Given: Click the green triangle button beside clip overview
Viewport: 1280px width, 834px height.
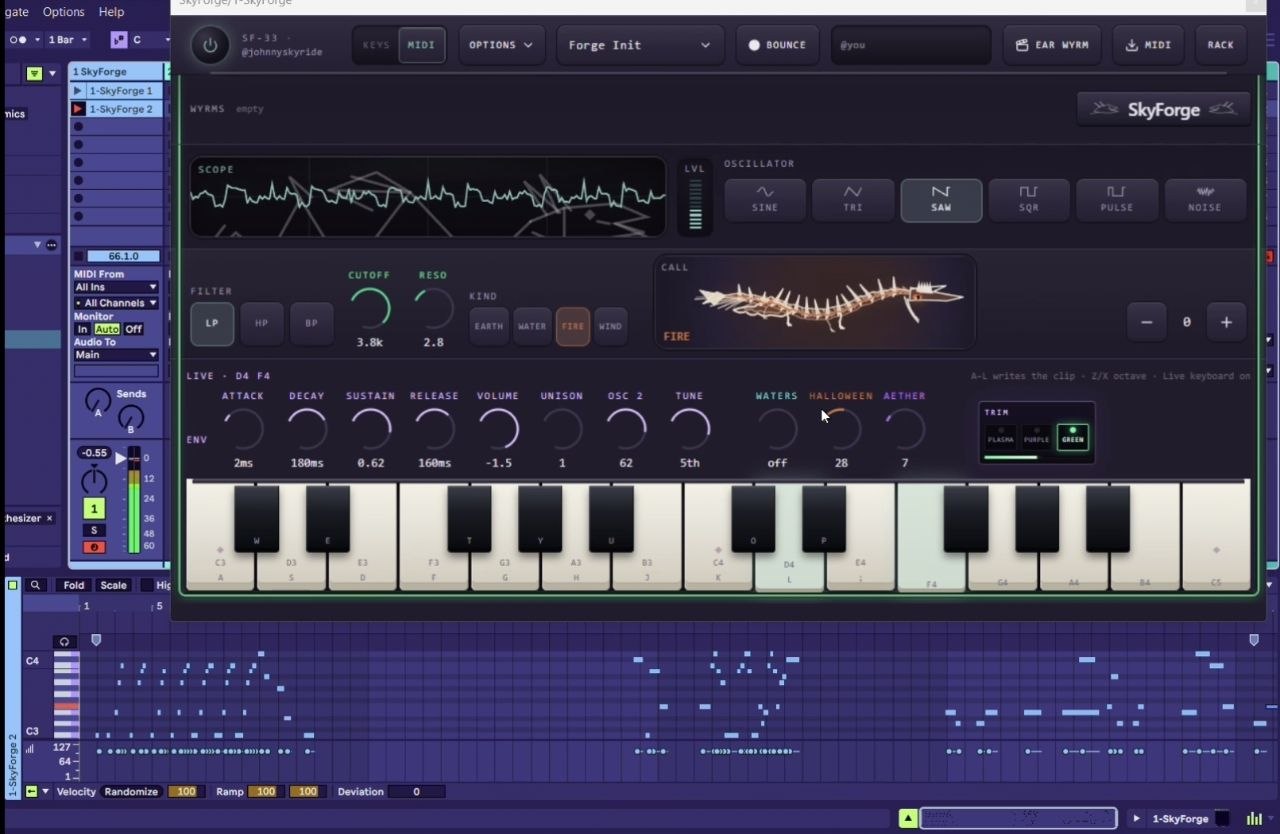Looking at the screenshot, I should 908,818.
